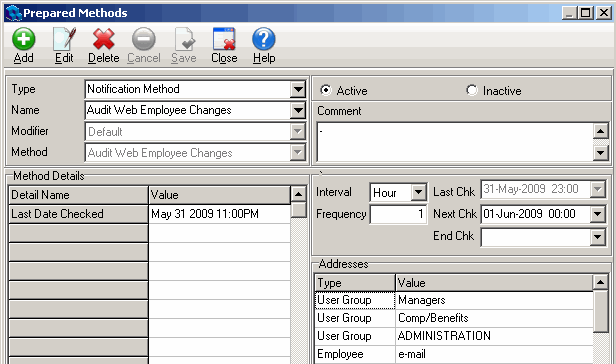Select the Managers address value

[x=494, y=300]
